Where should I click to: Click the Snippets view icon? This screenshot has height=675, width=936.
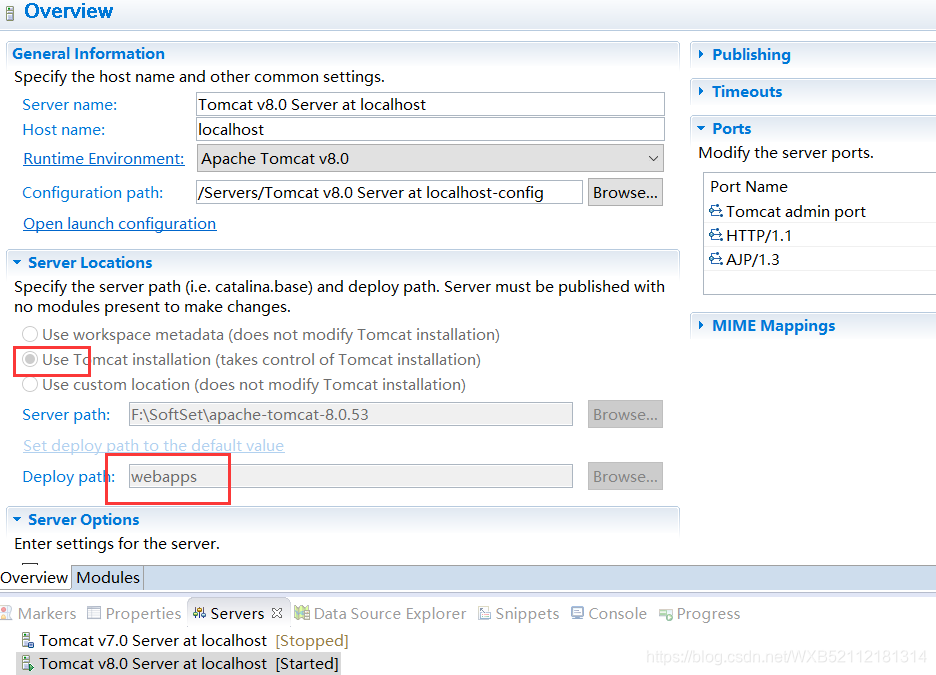coord(485,613)
